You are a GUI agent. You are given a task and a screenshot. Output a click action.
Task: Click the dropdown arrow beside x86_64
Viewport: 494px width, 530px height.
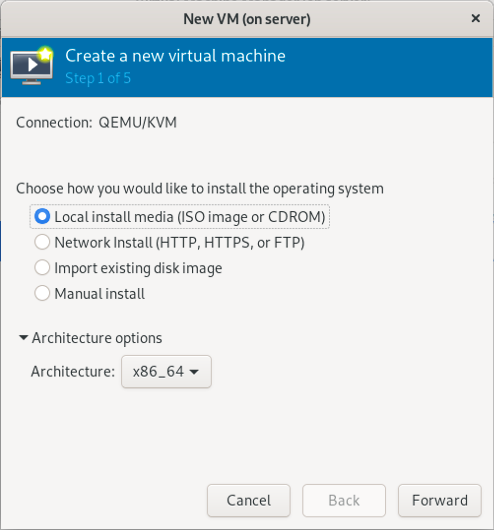point(194,372)
